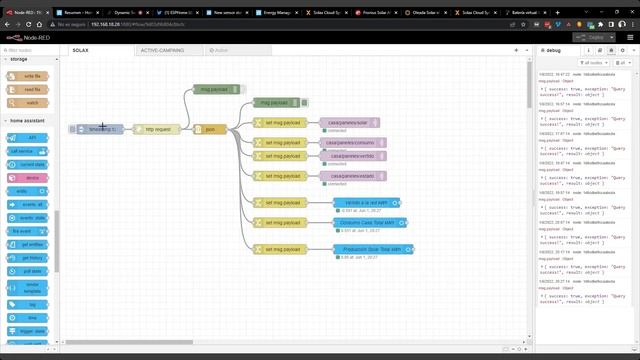Select the casa/paneles/estado mqtt node
The image size is (640, 360).
tap(353, 176)
